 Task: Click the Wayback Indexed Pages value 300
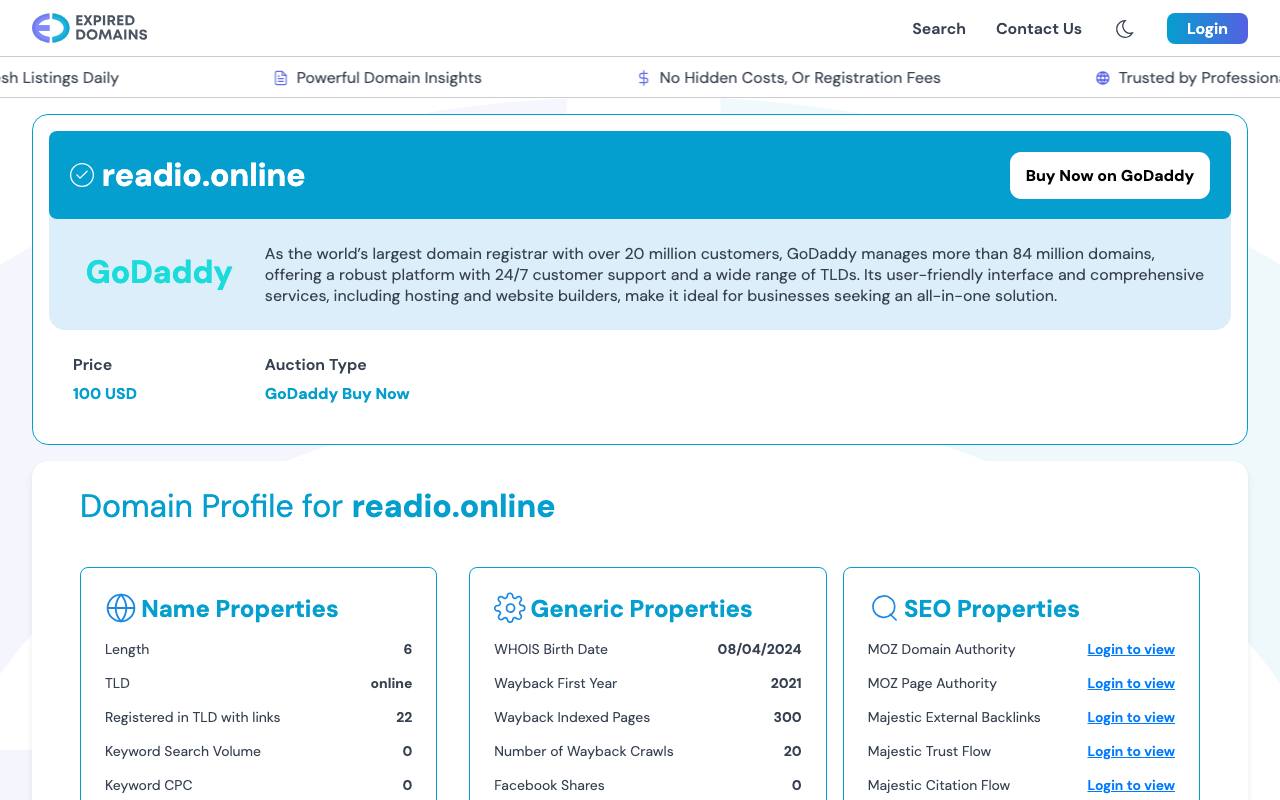[x=787, y=717]
